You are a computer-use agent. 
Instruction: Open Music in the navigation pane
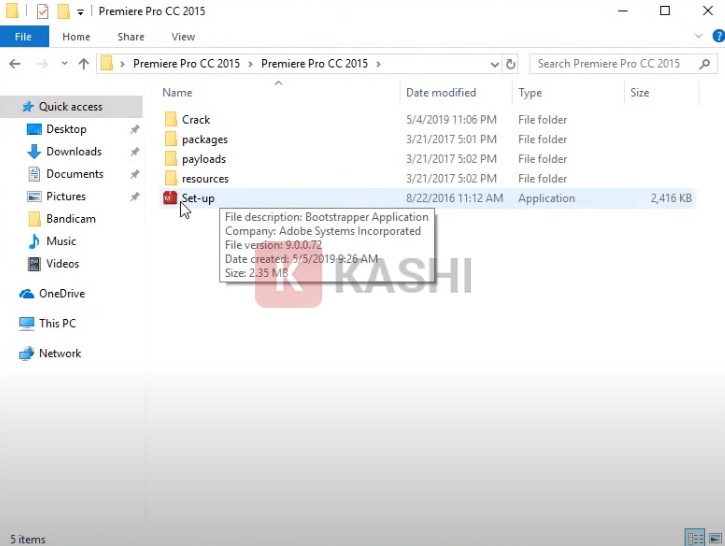pos(61,241)
